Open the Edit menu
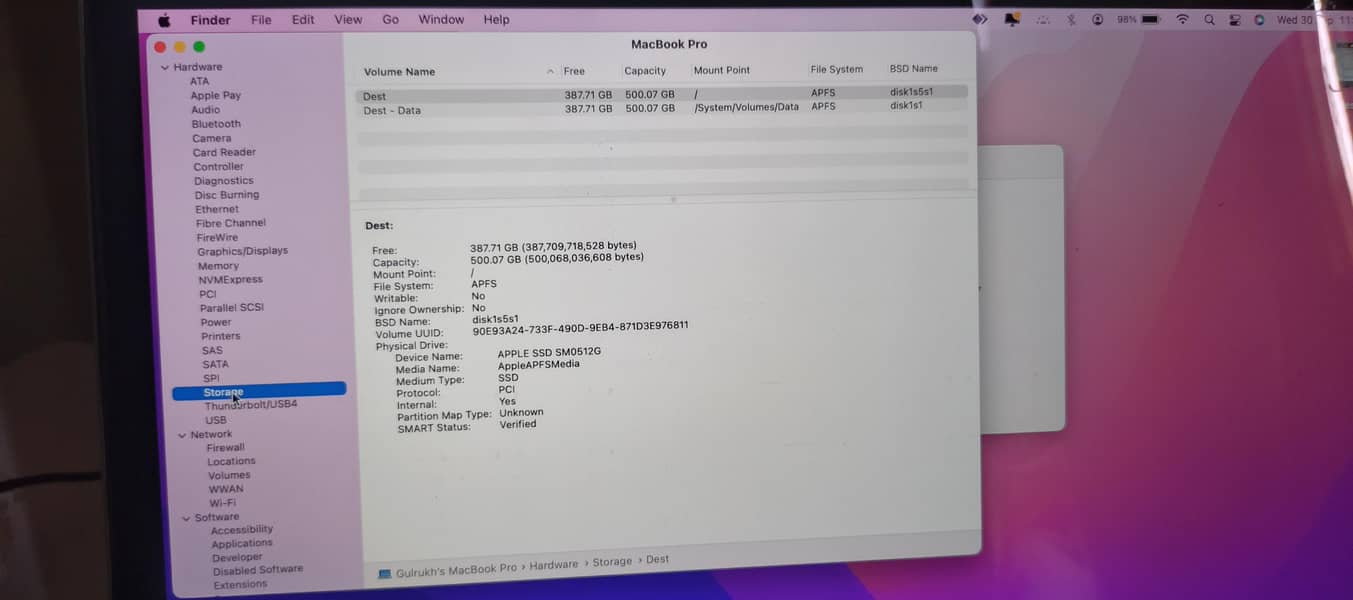The width and height of the screenshot is (1353, 600). tap(303, 20)
